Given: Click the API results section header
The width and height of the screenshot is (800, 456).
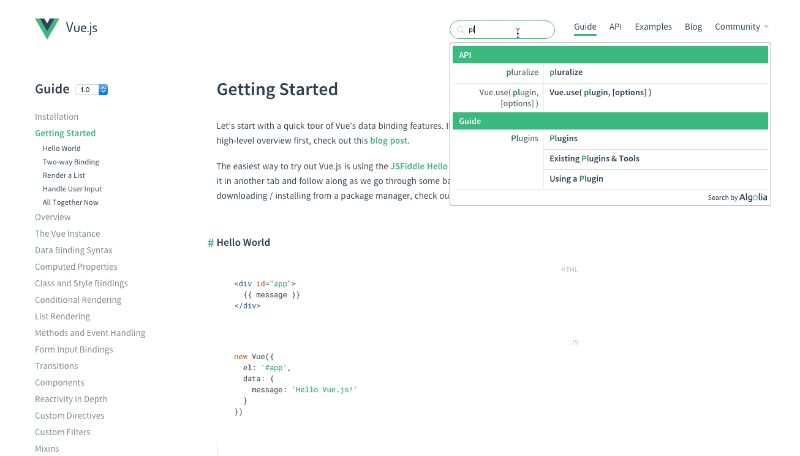Looking at the screenshot, I should tap(610, 55).
